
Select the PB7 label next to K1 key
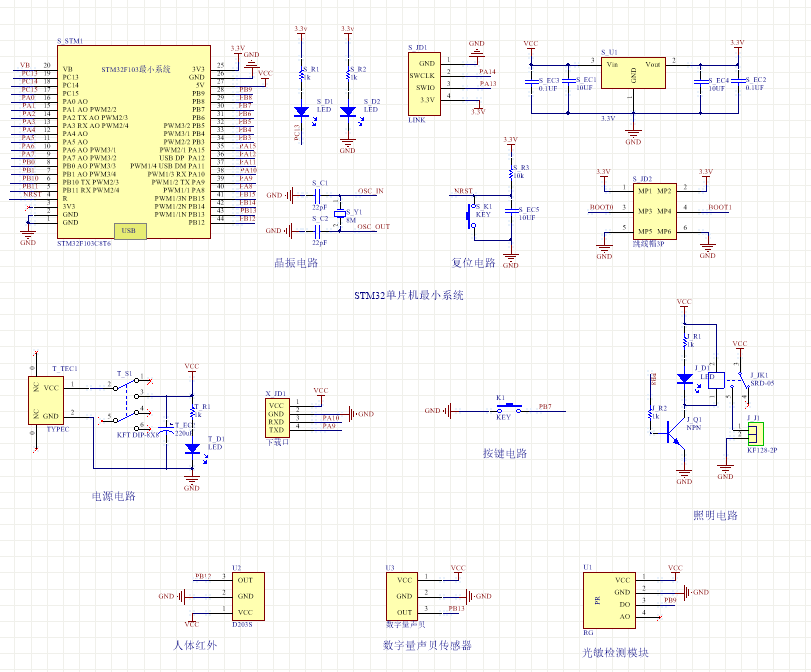(545, 407)
